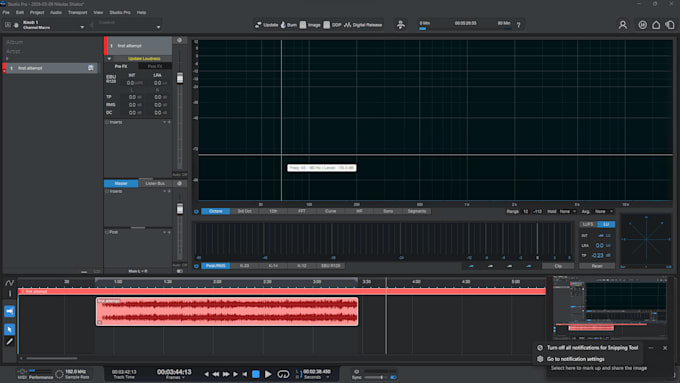Open the timebase dropdown under main time display
This screenshot has height=383, width=680.
[175, 378]
